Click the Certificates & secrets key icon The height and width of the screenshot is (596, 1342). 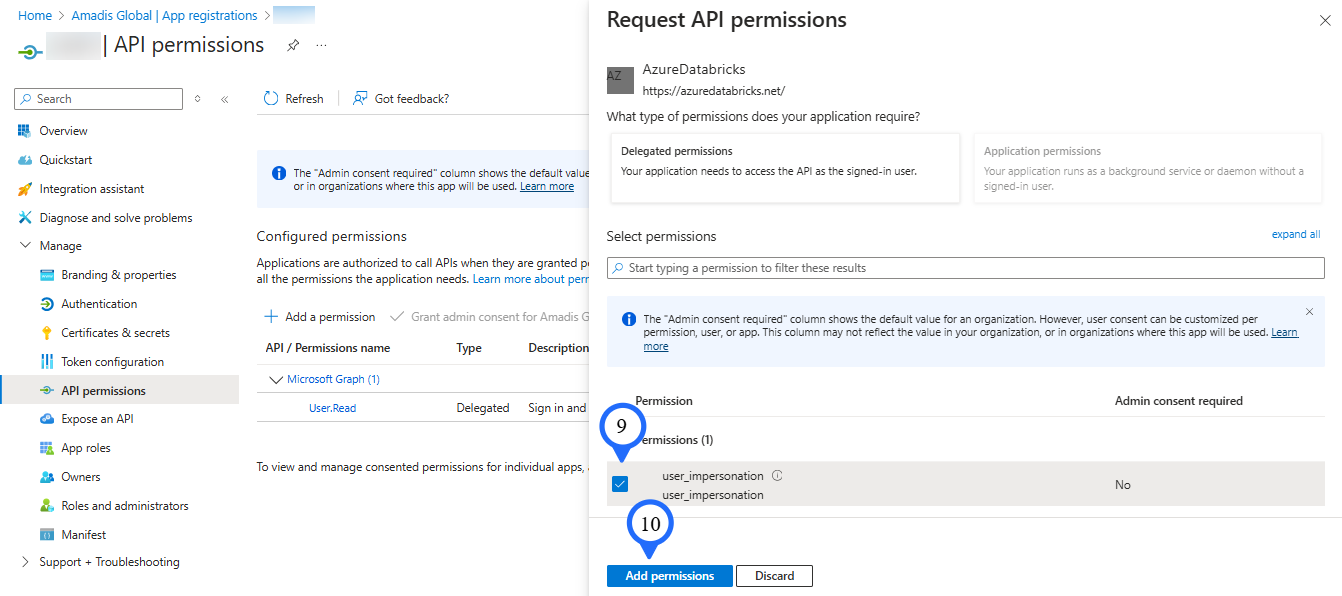47,333
